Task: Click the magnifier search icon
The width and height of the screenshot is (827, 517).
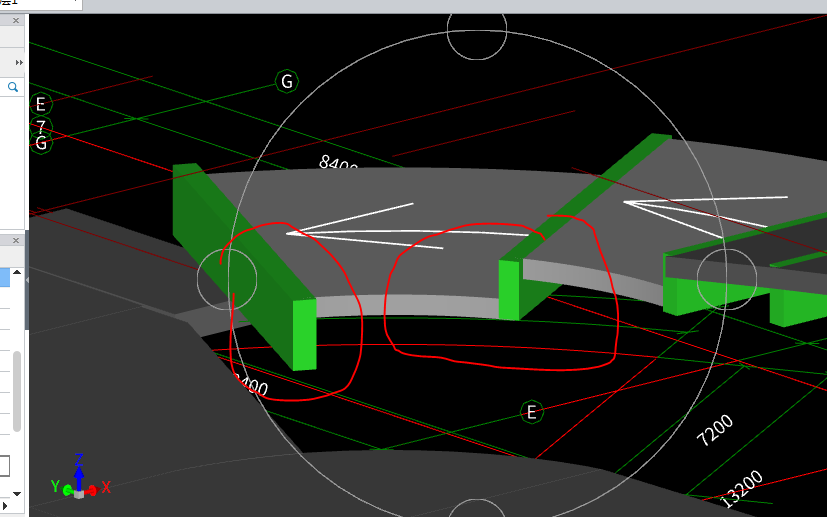Action: pyautogui.click(x=13, y=87)
